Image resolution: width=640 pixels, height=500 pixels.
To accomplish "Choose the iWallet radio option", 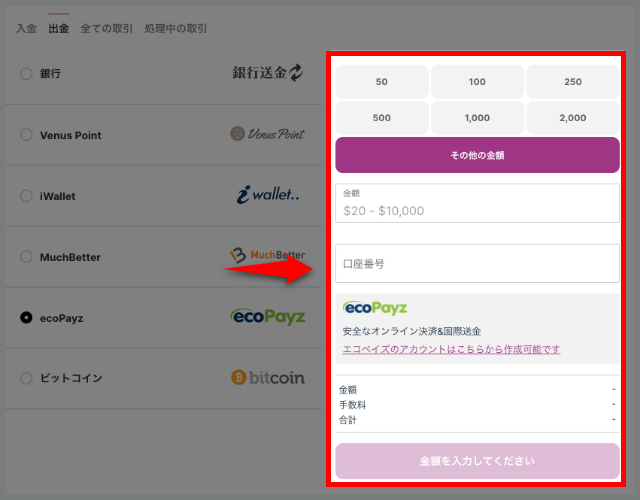I will click(26, 197).
